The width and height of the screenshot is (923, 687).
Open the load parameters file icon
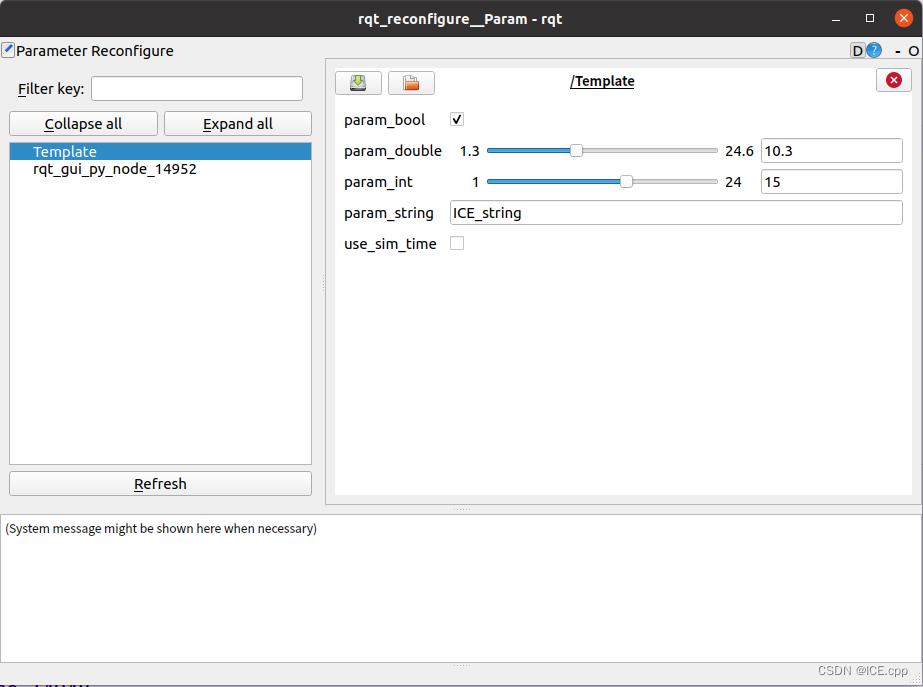[x=411, y=83]
